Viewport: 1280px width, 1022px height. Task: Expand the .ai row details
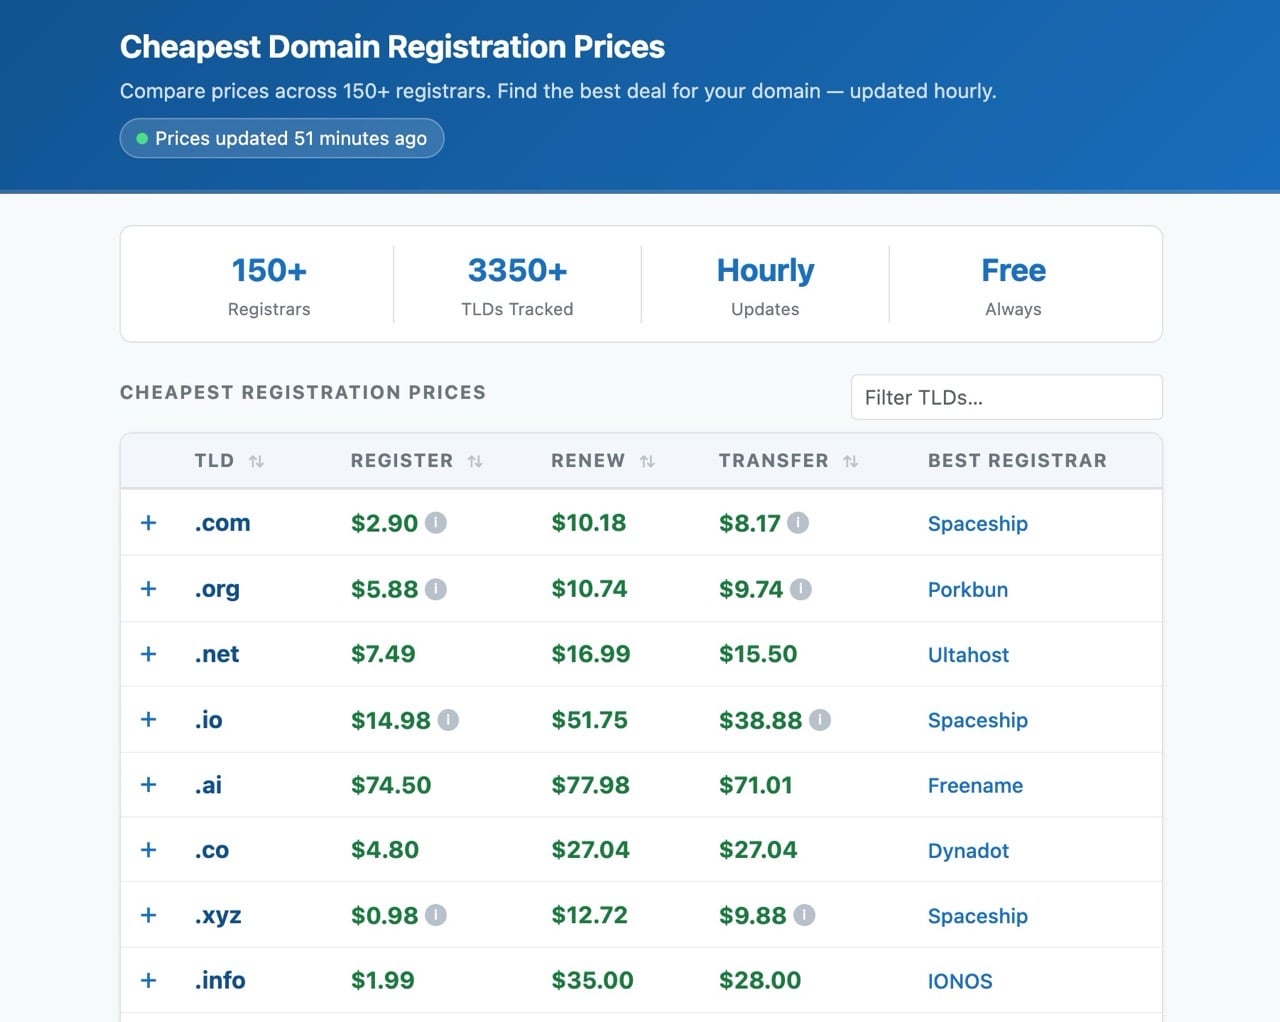coord(148,785)
